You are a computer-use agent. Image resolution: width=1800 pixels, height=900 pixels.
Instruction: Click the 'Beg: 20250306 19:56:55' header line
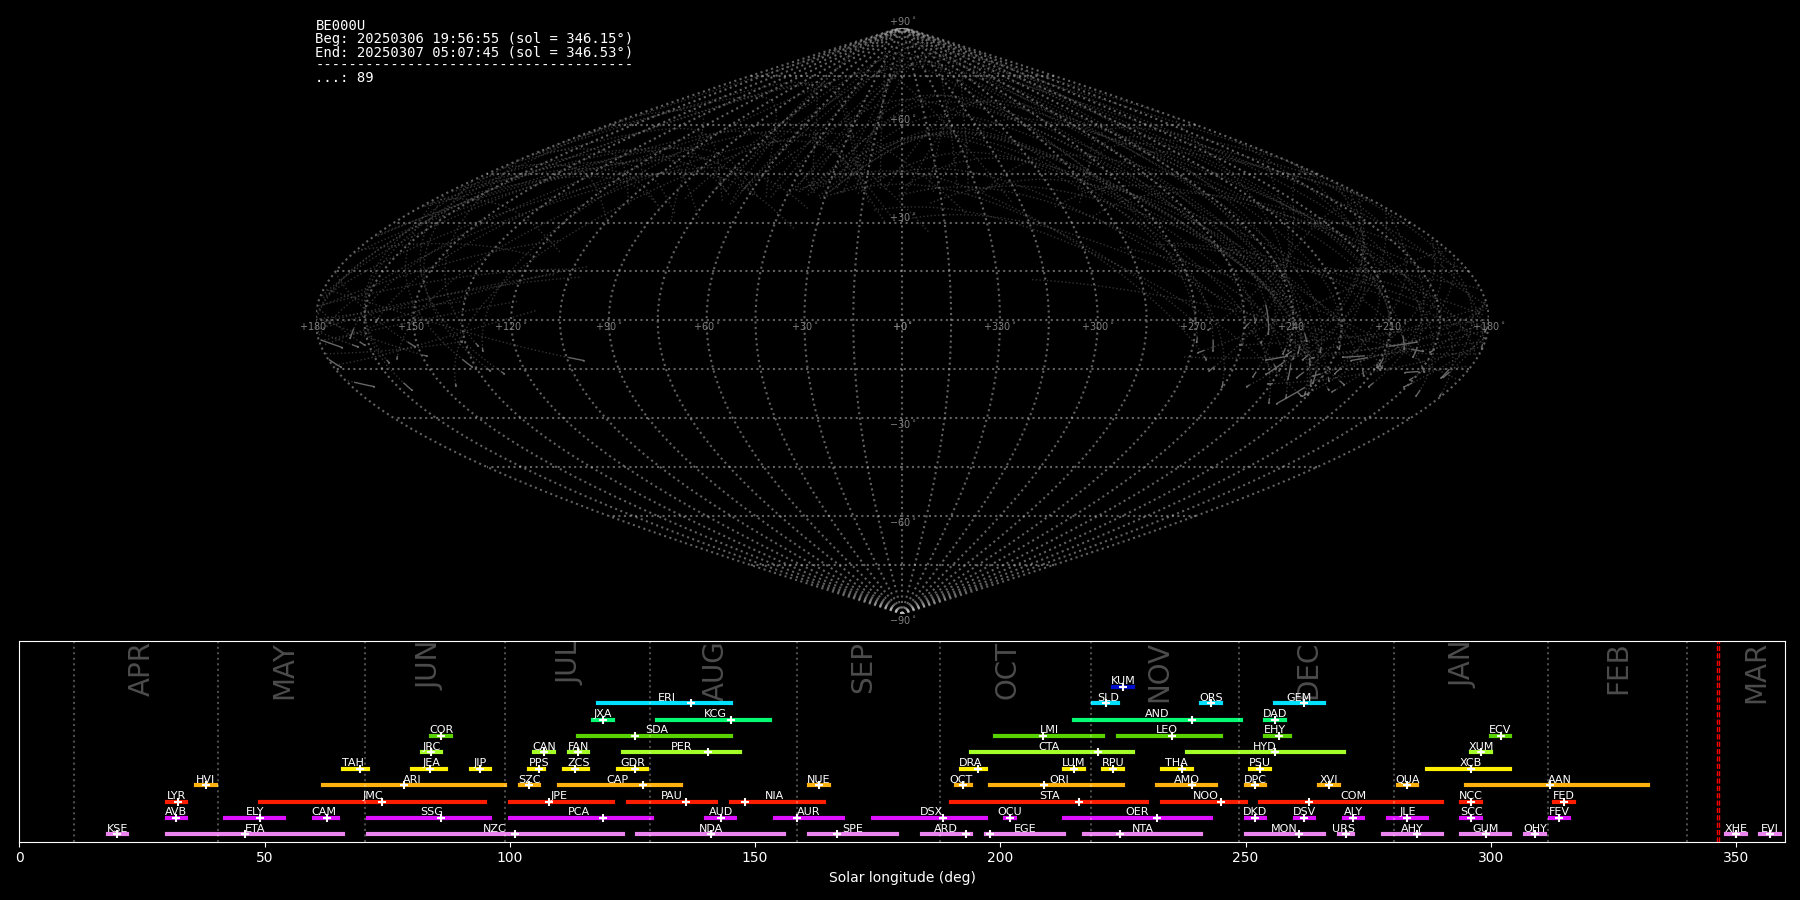(474, 39)
